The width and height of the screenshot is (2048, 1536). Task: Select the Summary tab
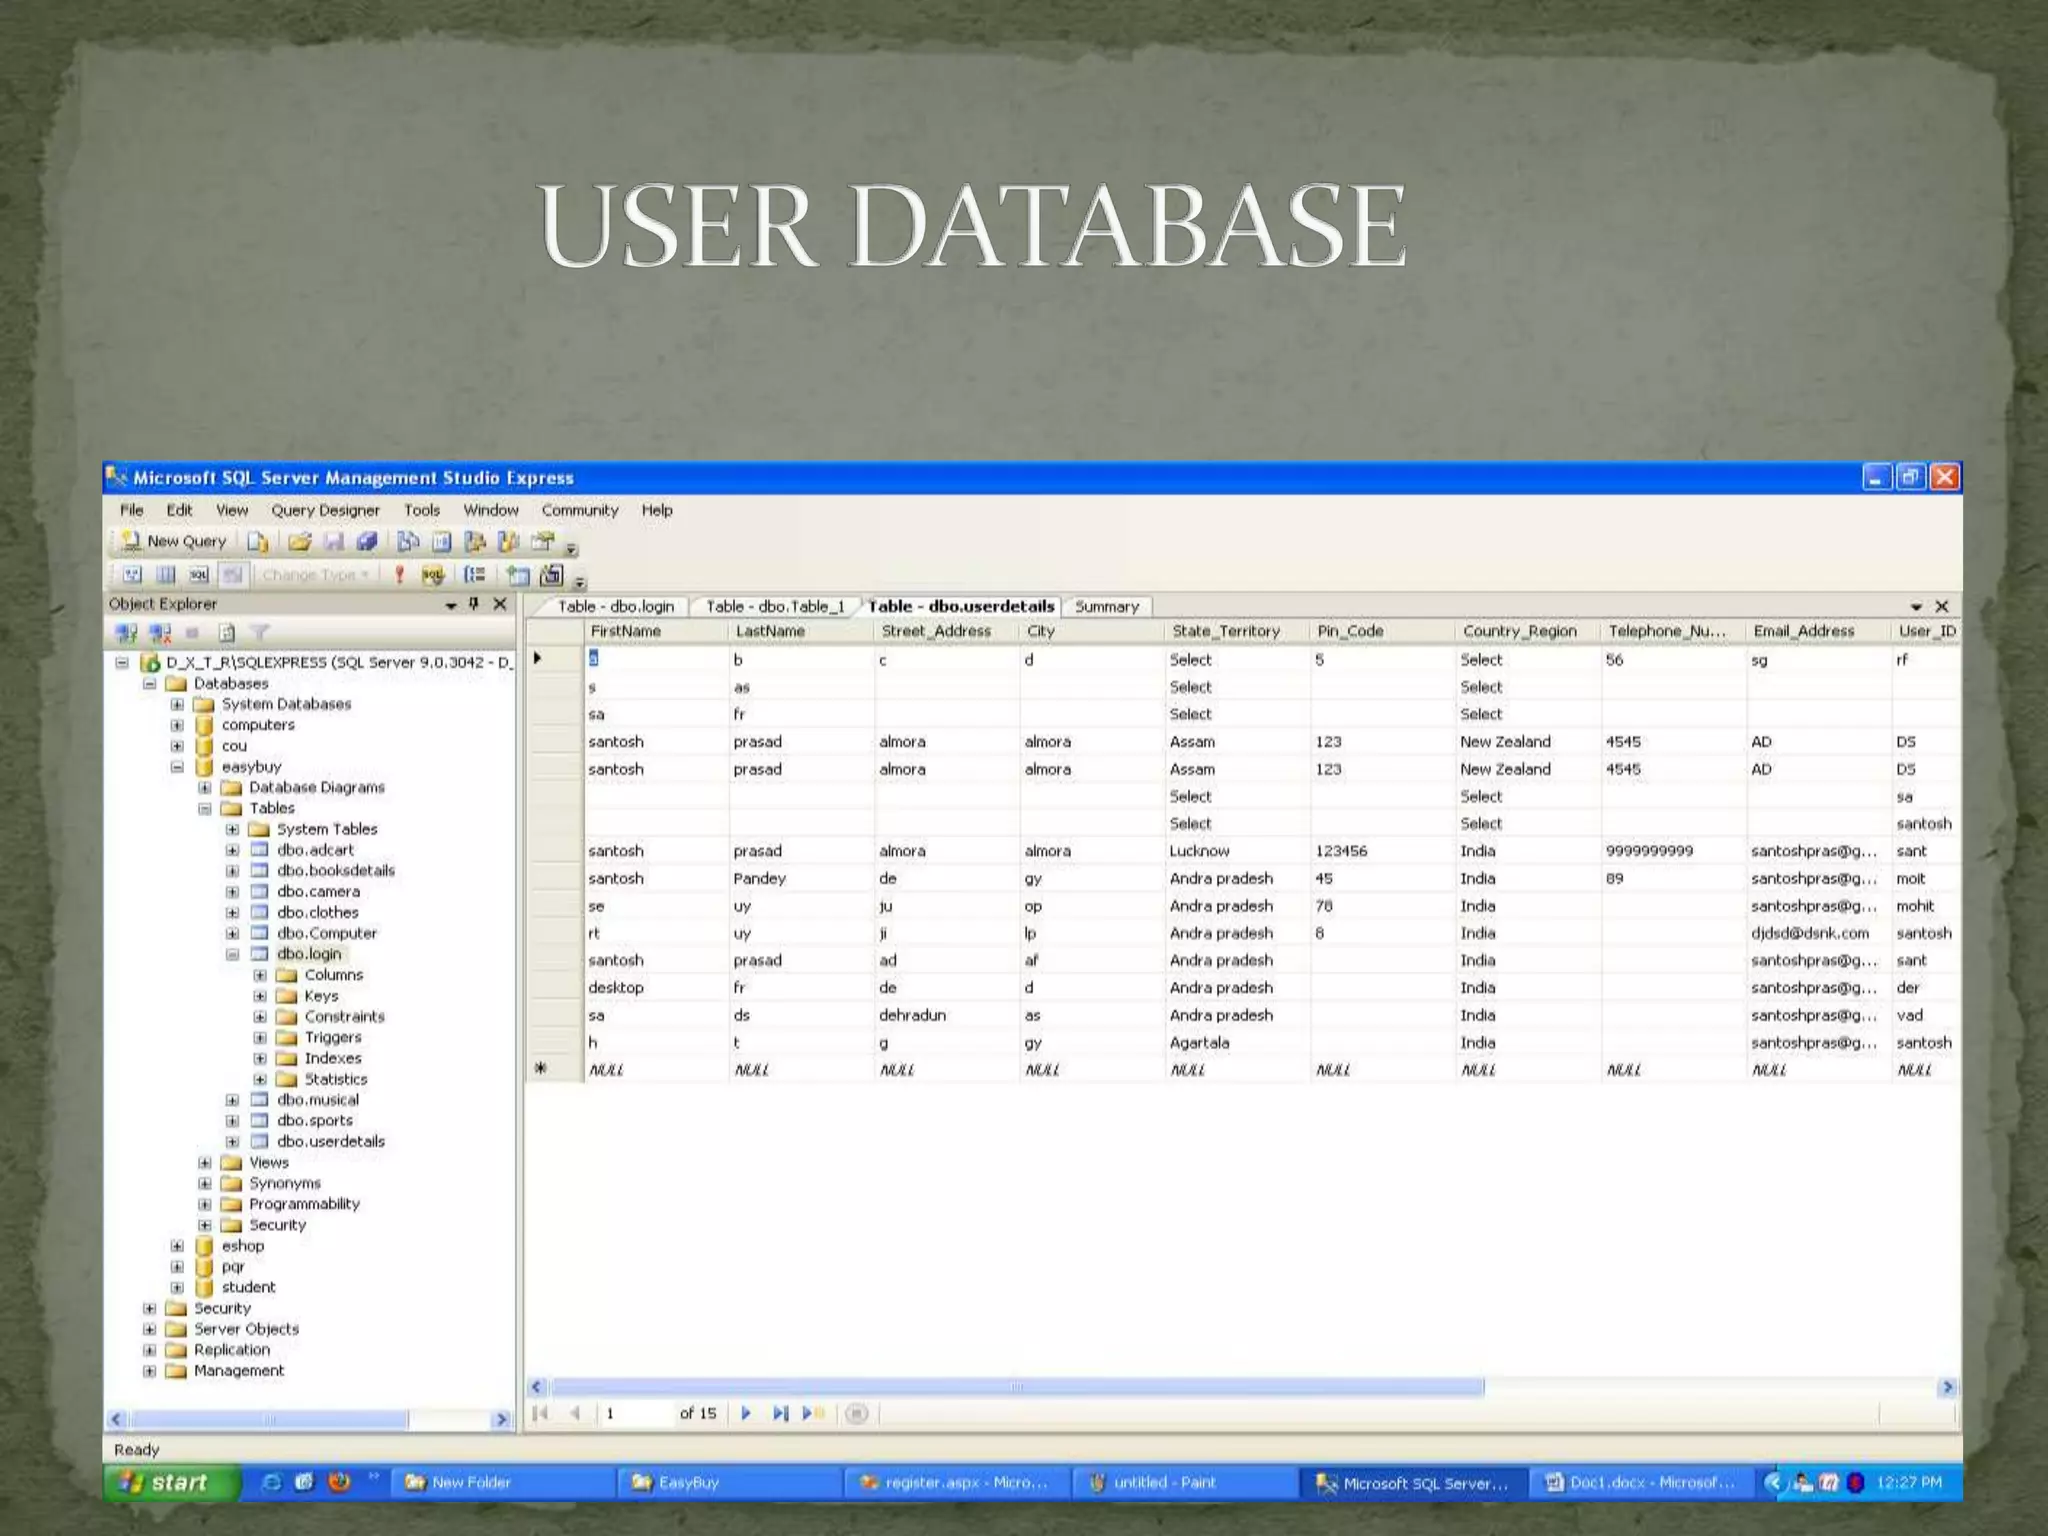click(x=1106, y=607)
